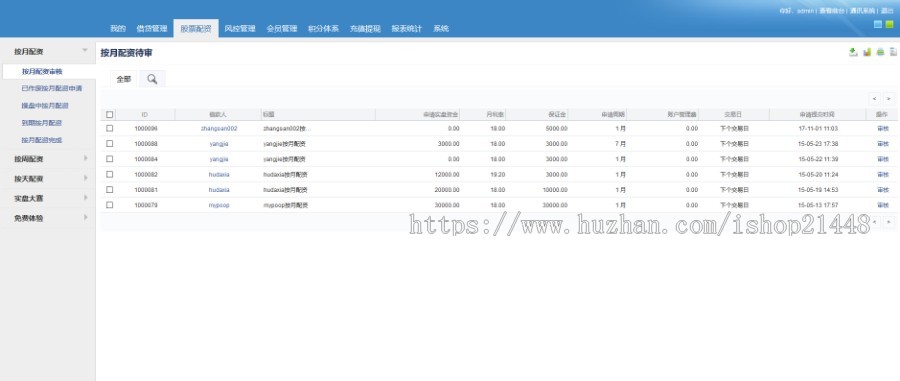Check the box for row ID 1000084

pyautogui.click(x=110, y=159)
